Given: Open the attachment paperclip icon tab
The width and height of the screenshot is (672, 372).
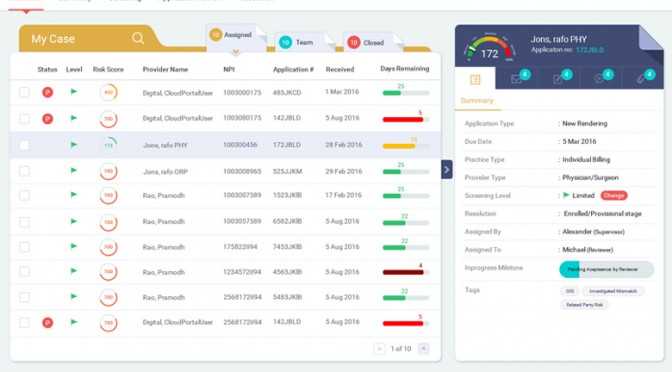Looking at the screenshot, I should click(641, 79).
